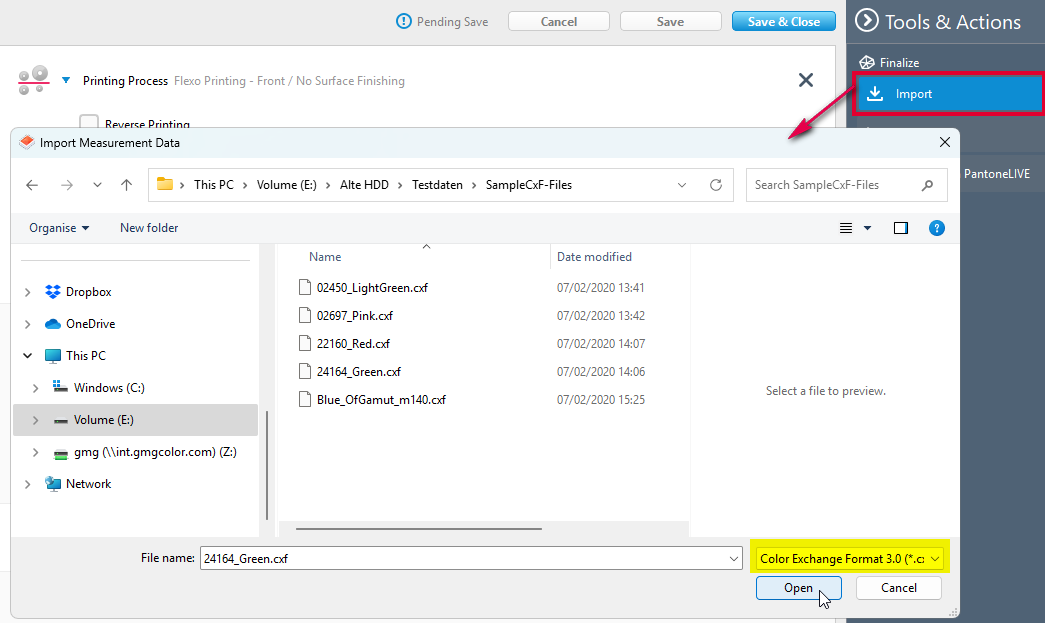Click the horizontal scrollbar in file list
This screenshot has height=623, width=1045.
point(419,528)
